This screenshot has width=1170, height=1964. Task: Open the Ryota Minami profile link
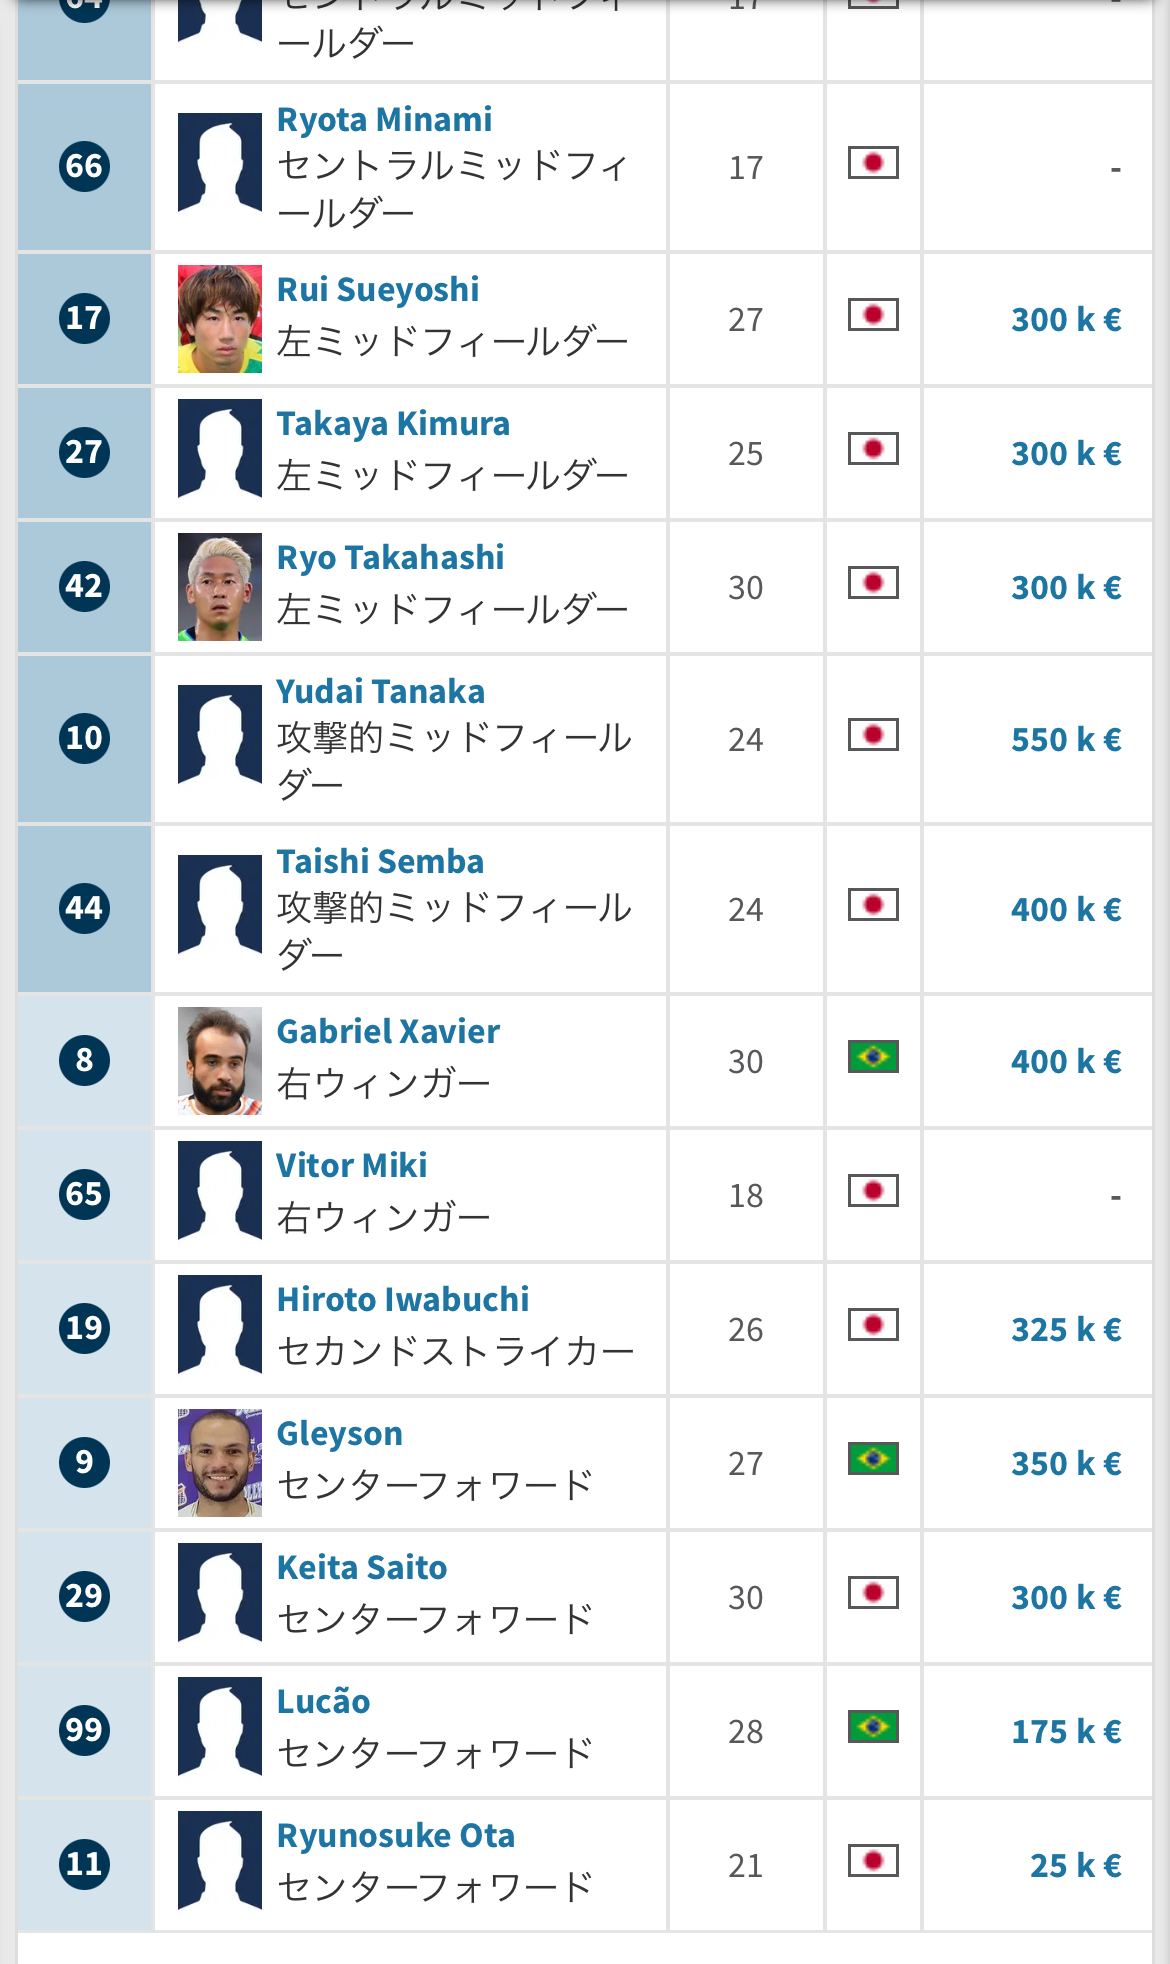click(x=385, y=120)
